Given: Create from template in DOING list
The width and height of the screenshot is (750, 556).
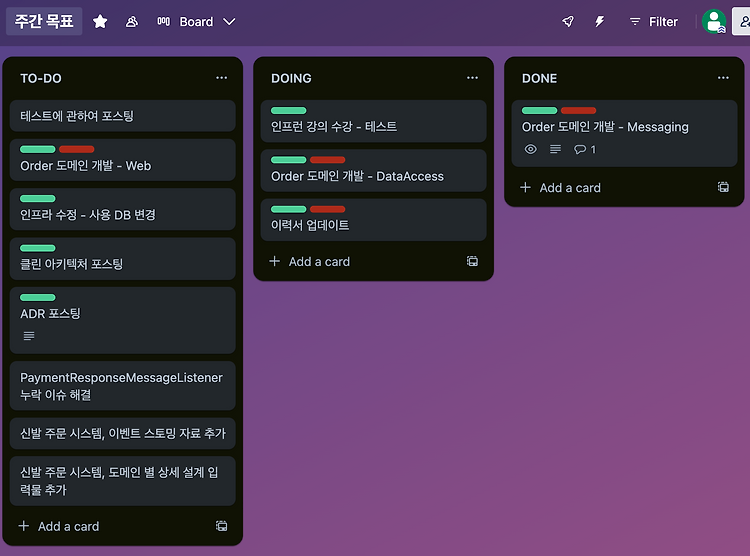Looking at the screenshot, I should click(x=473, y=261).
